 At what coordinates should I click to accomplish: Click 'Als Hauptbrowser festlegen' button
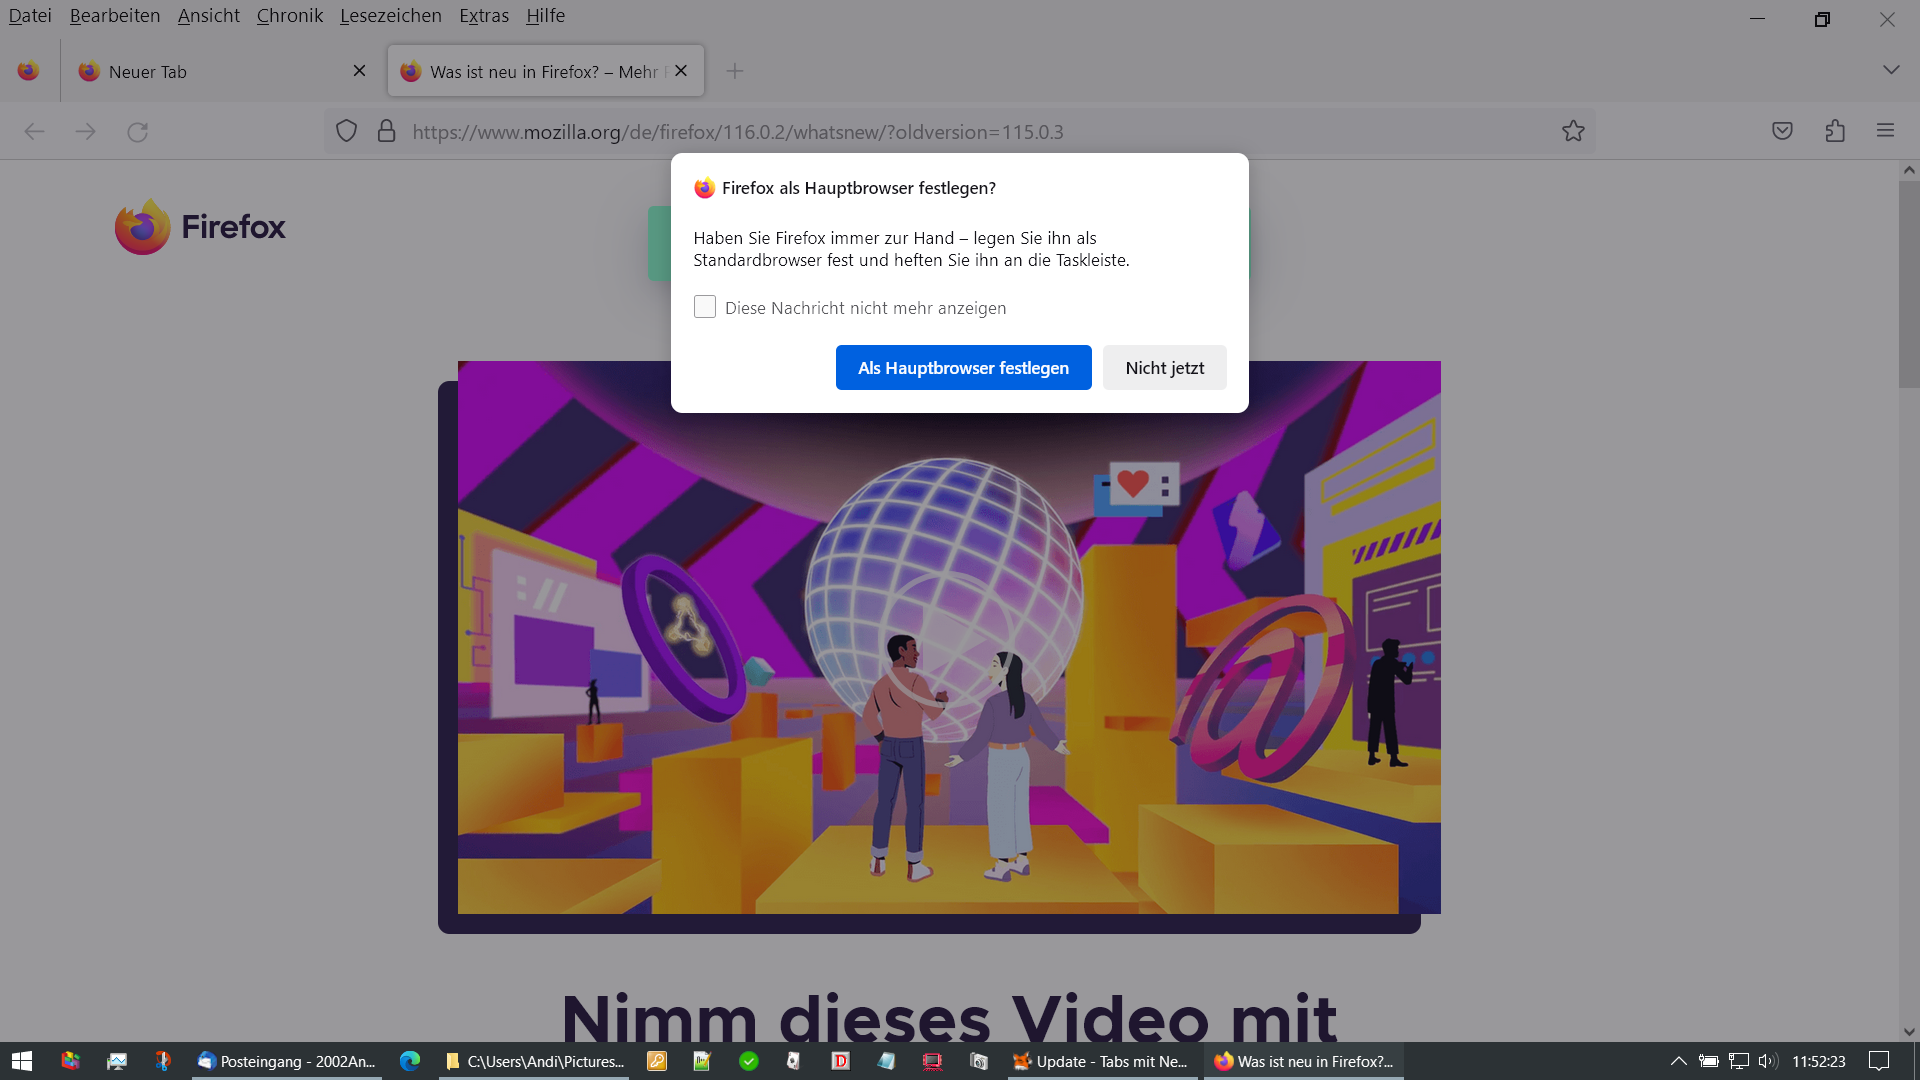point(963,368)
